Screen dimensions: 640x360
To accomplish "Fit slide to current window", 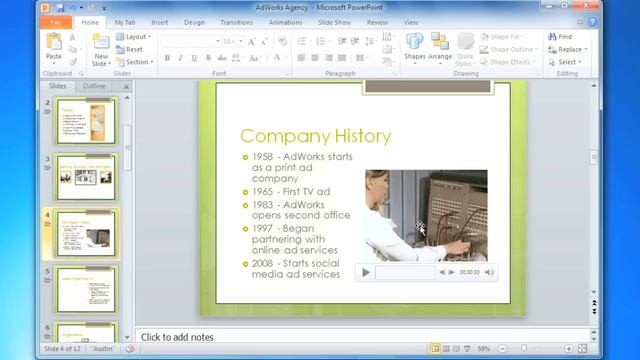I will click(x=583, y=349).
